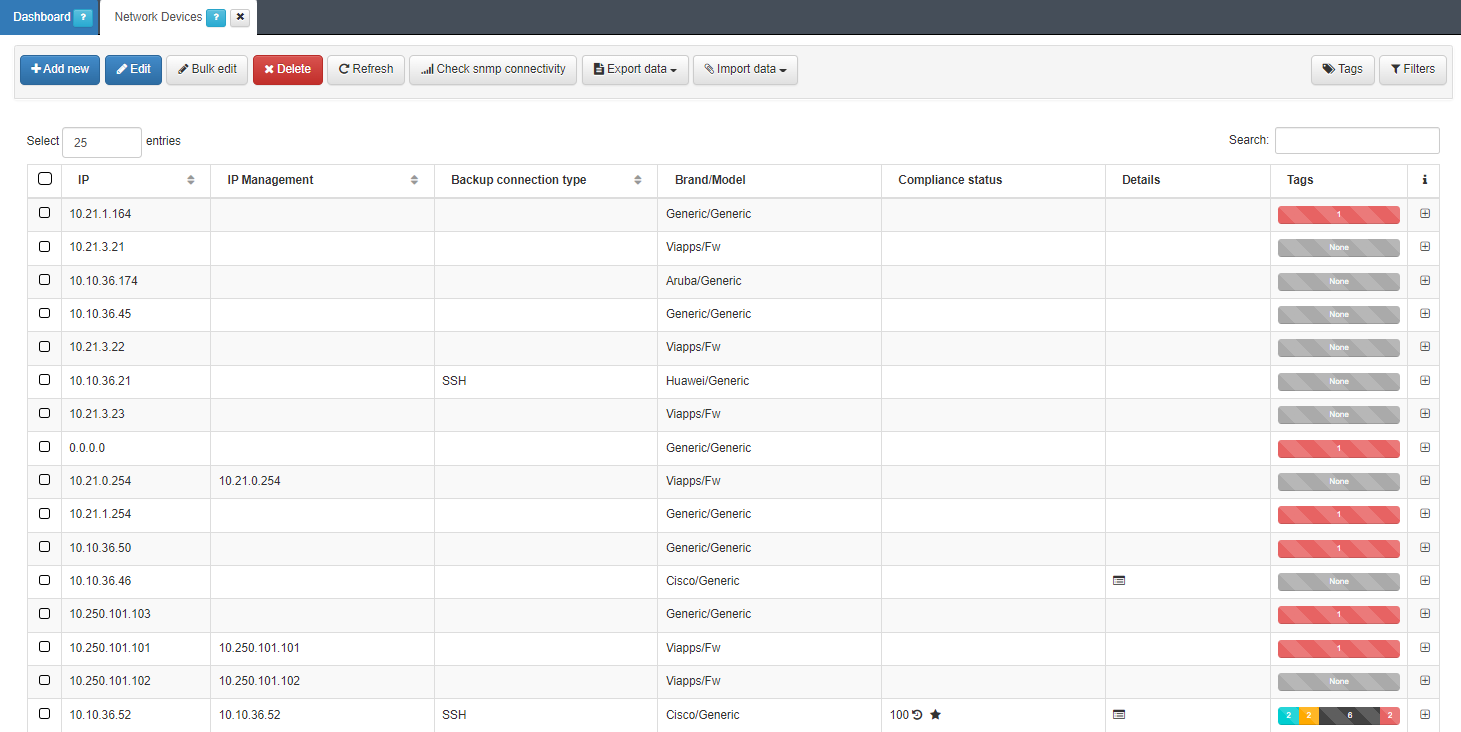Screen dimensions: 1461x732
Task: Click plus icon for row 10.250.101.101
Action: pos(1425,648)
